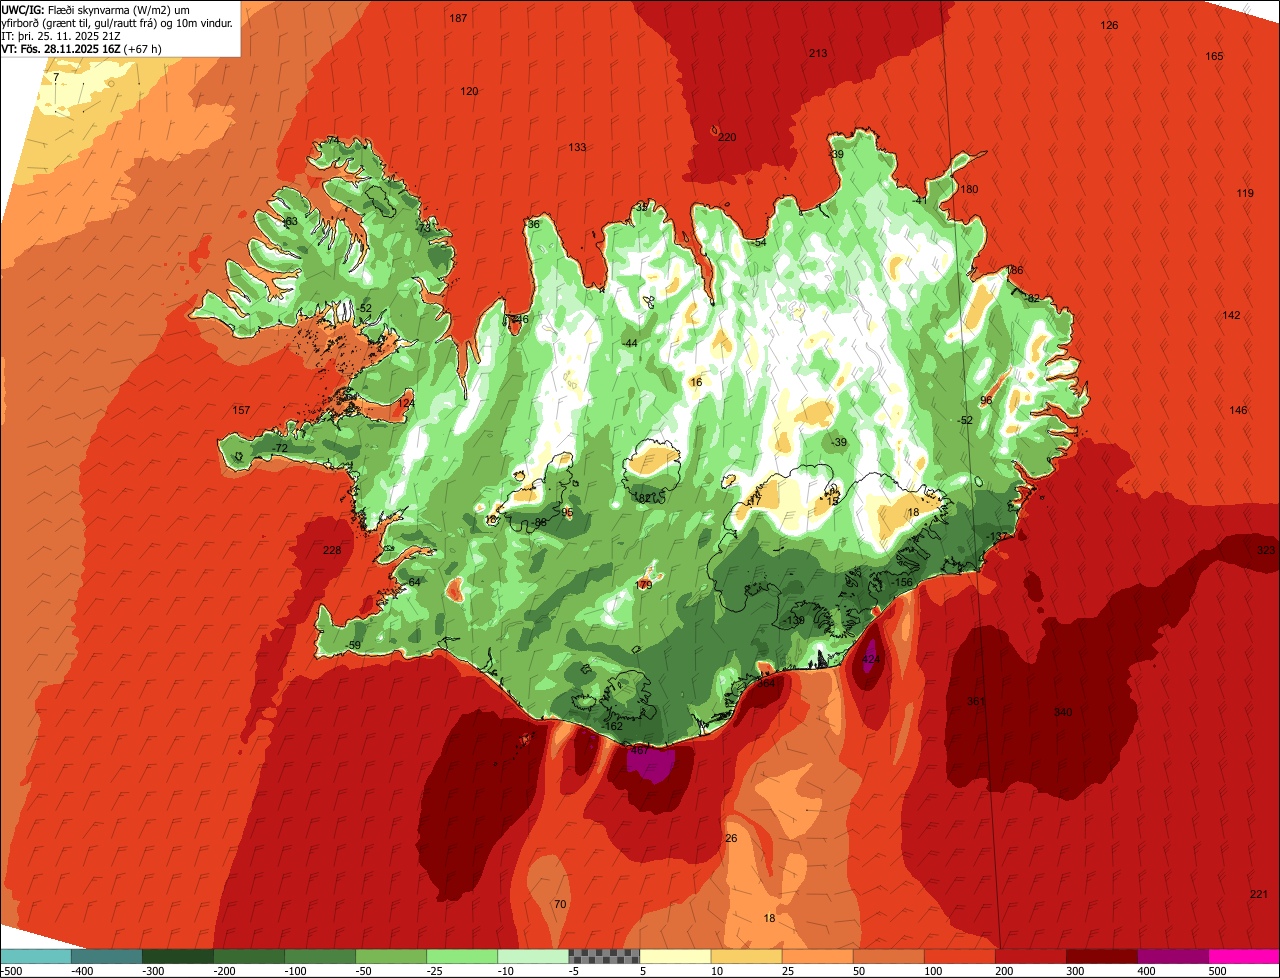
Task: Click the '7' value in the top left
Action: tap(56, 77)
